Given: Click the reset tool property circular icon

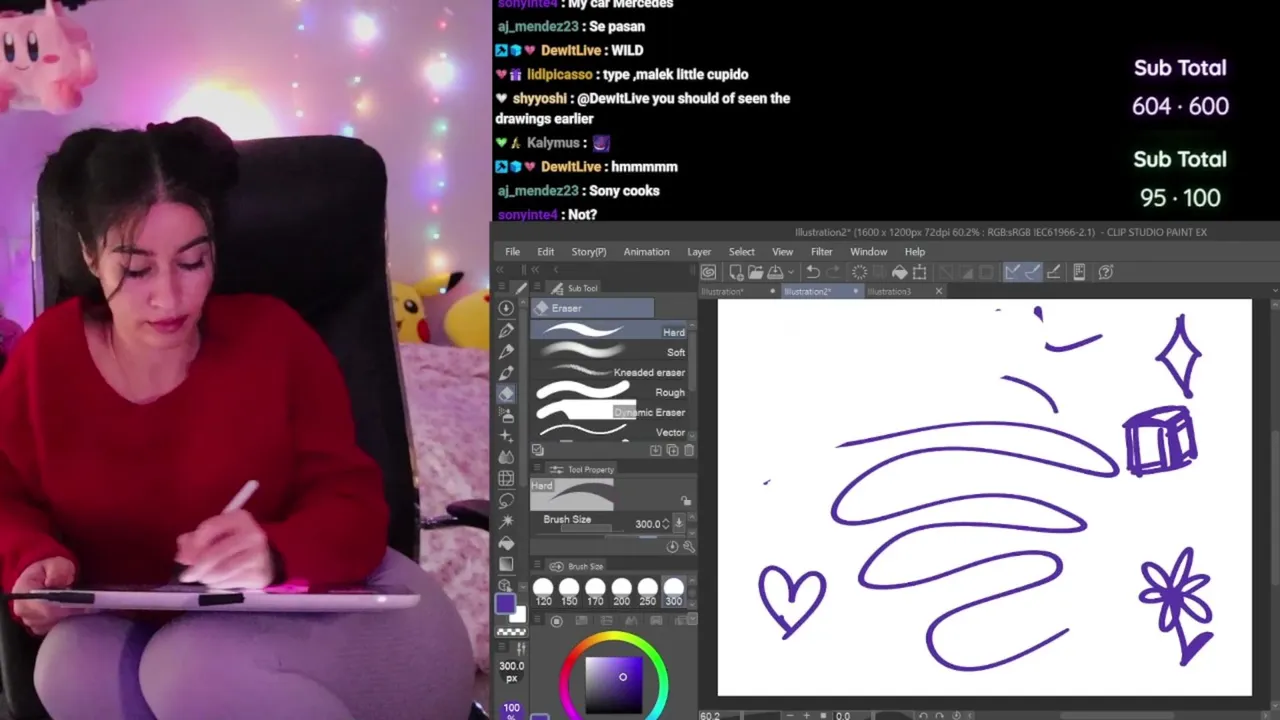Looking at the screenshot, I should [x=672, y=546].
